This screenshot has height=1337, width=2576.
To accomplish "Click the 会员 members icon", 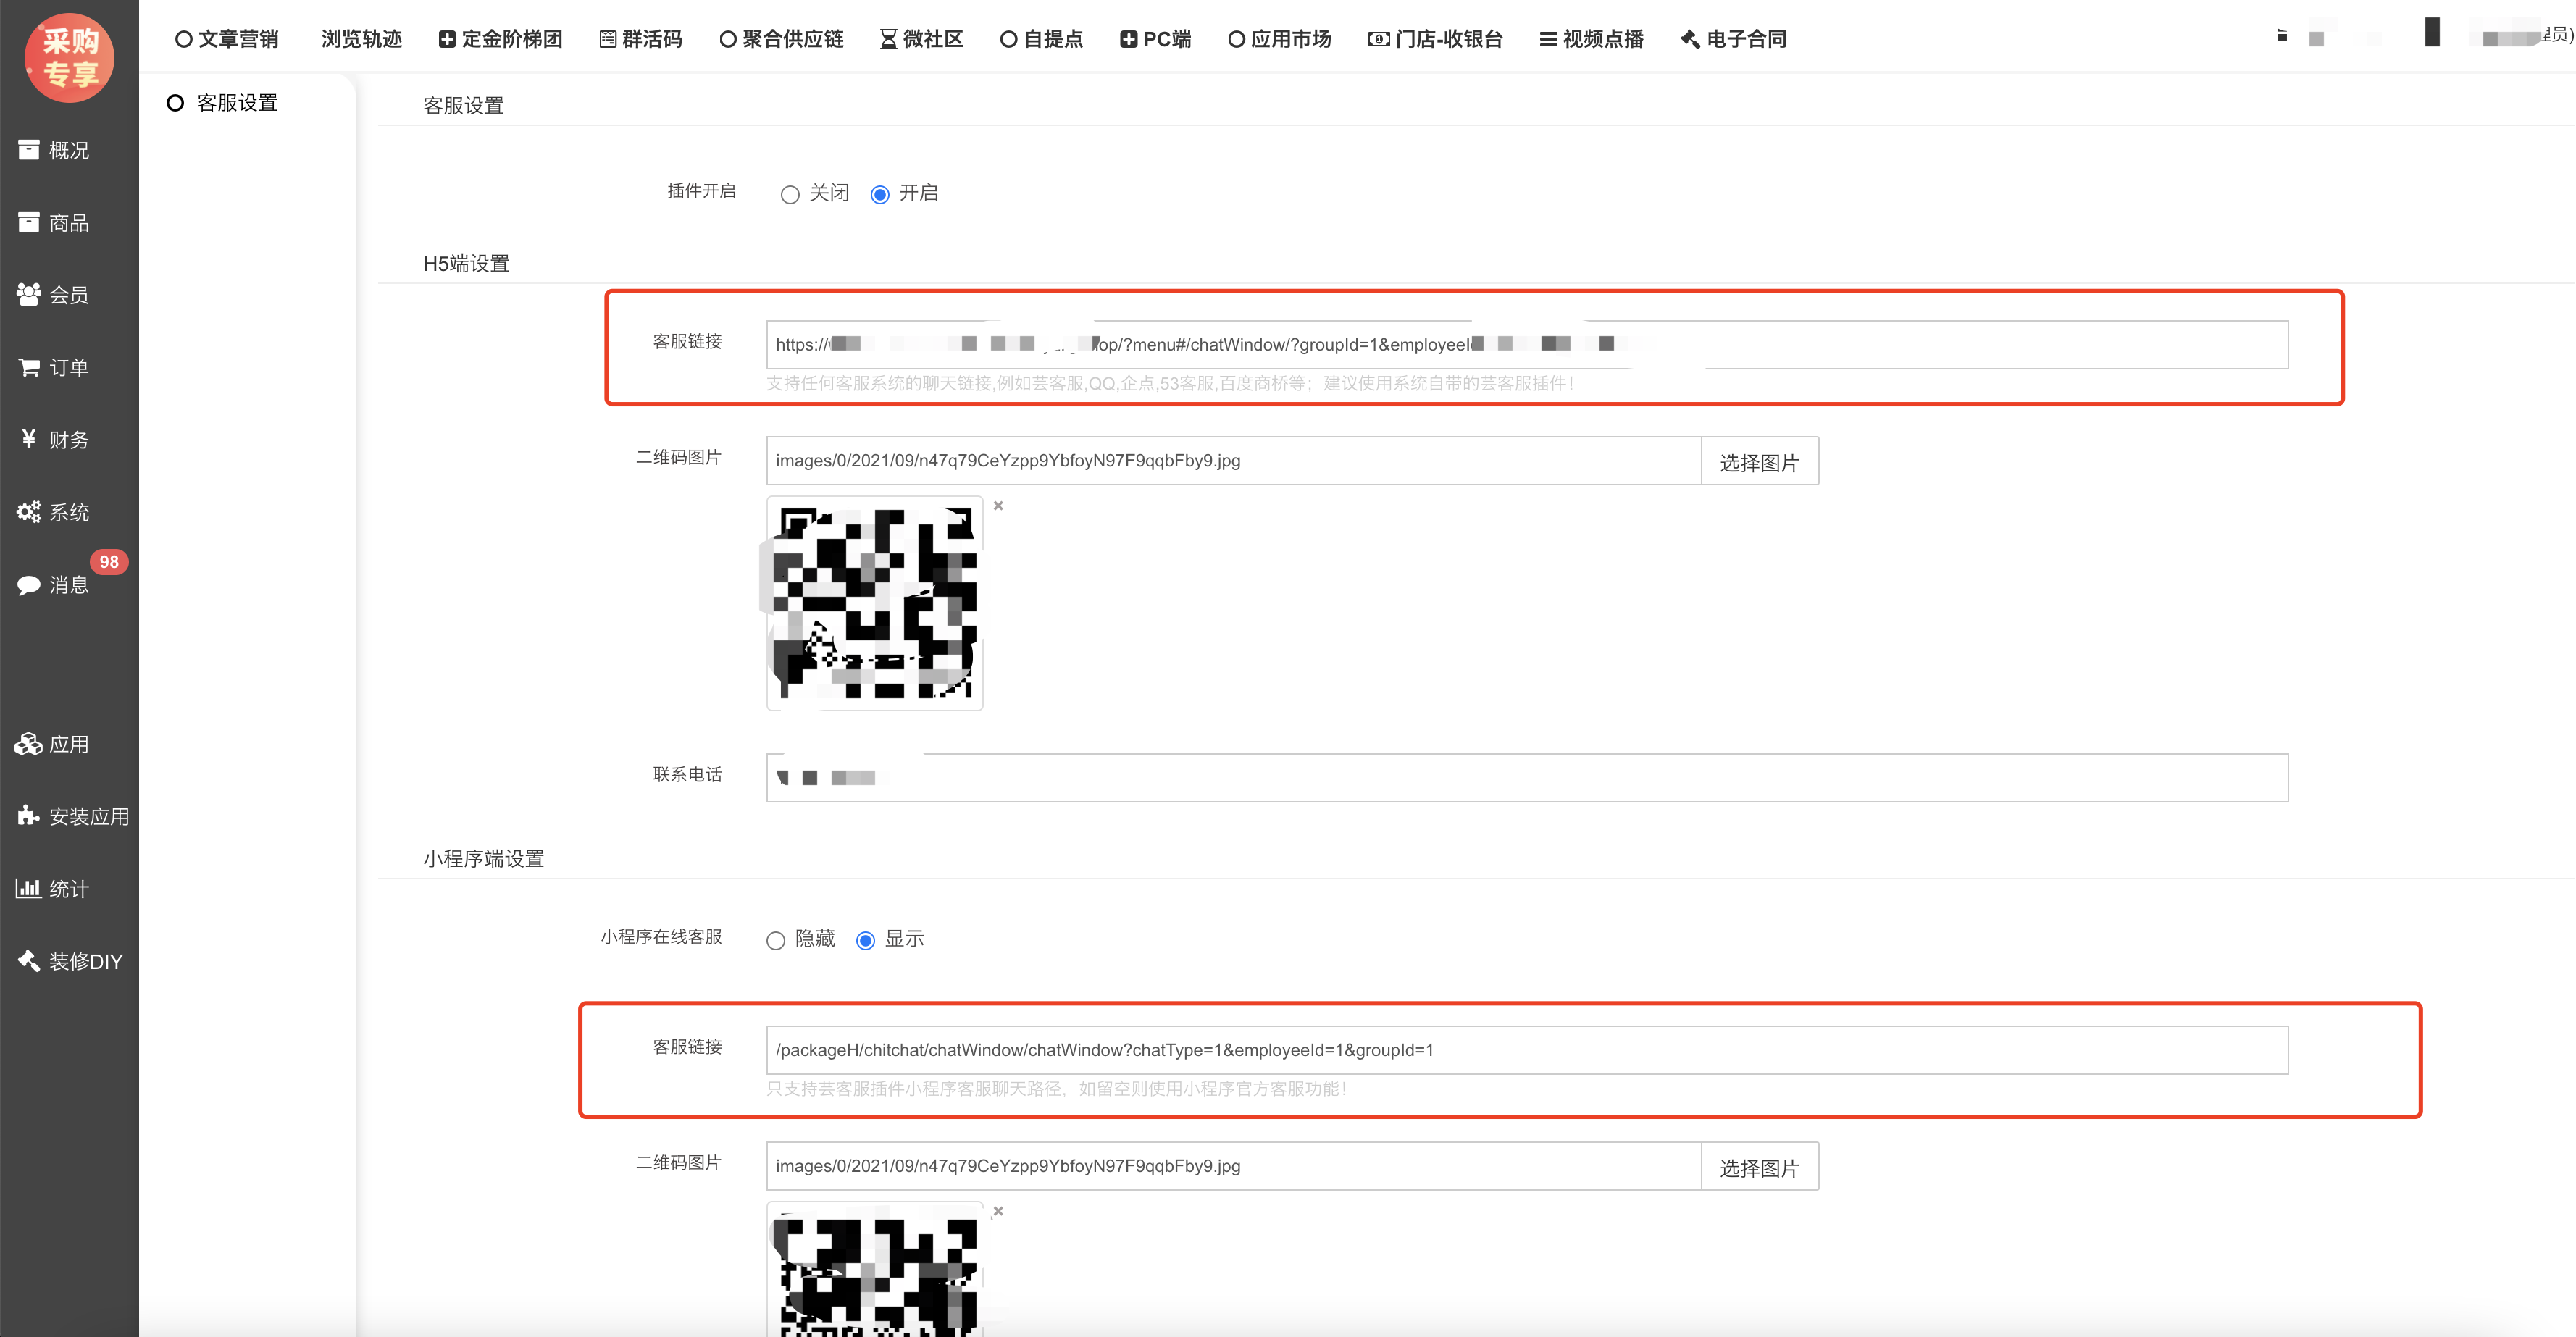I will pyautogui.click(x=29, y=295).
